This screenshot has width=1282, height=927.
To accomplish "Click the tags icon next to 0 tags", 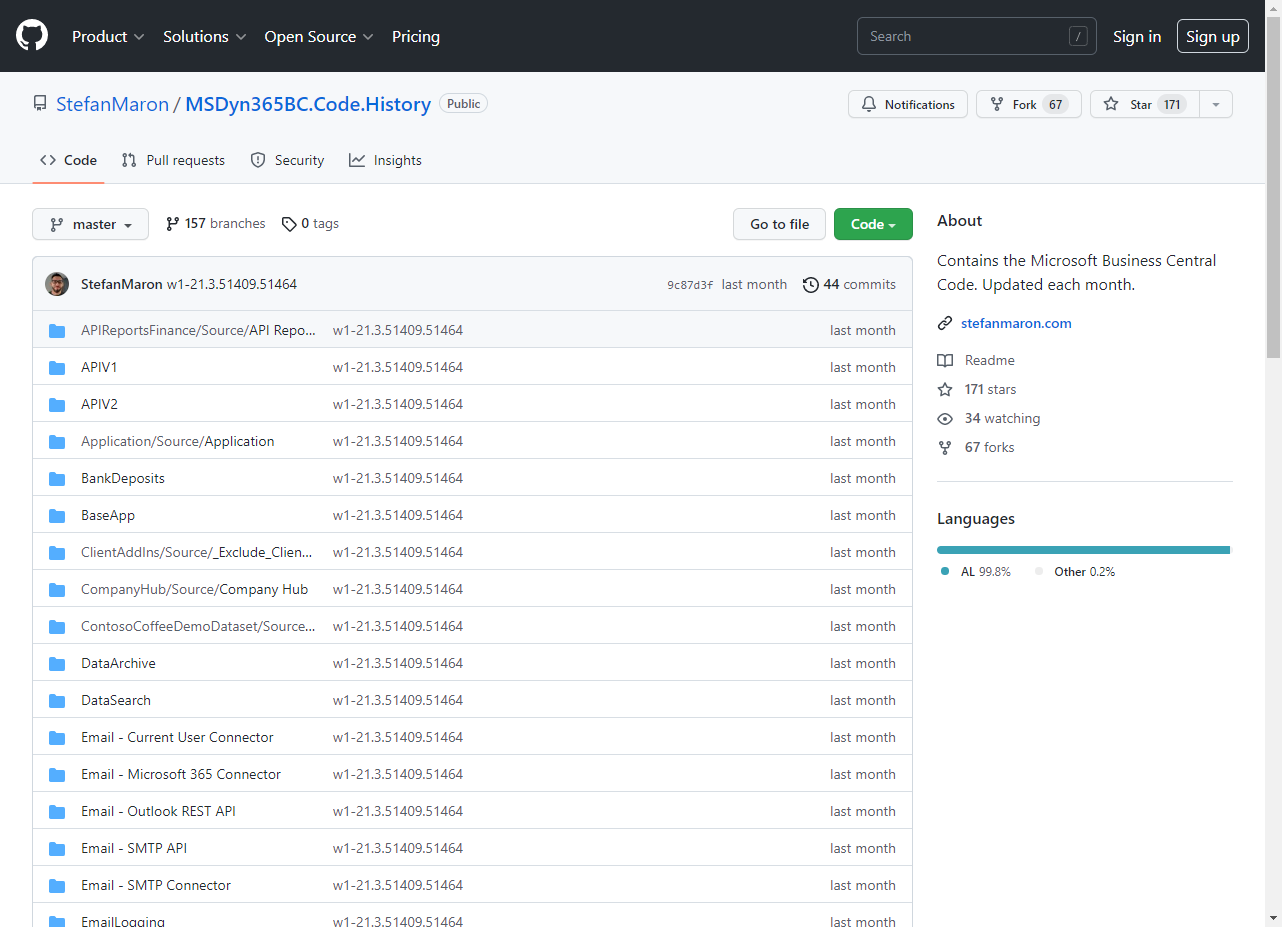I will pos(289,223).
